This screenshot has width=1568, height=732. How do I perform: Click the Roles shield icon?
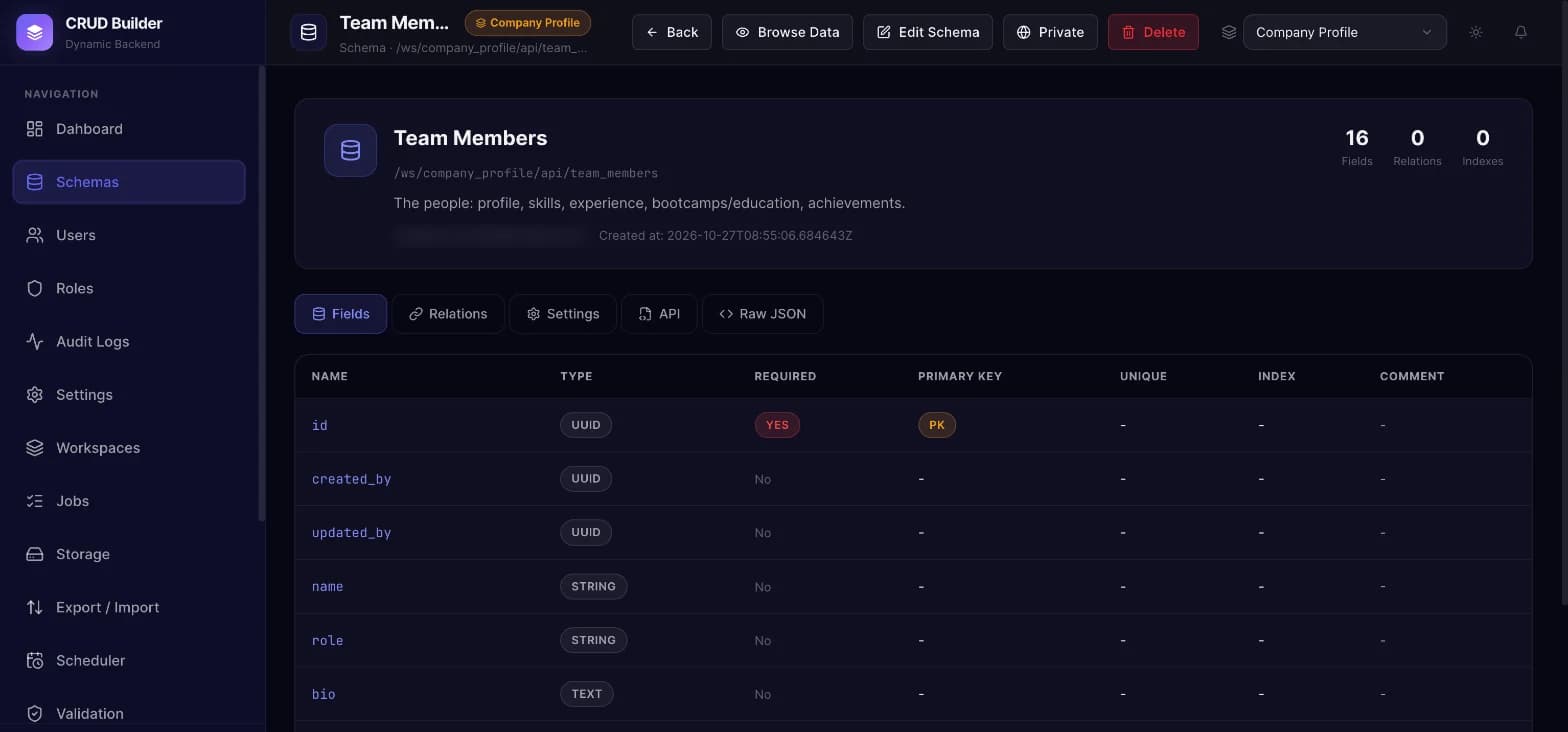tap(35, 288)
